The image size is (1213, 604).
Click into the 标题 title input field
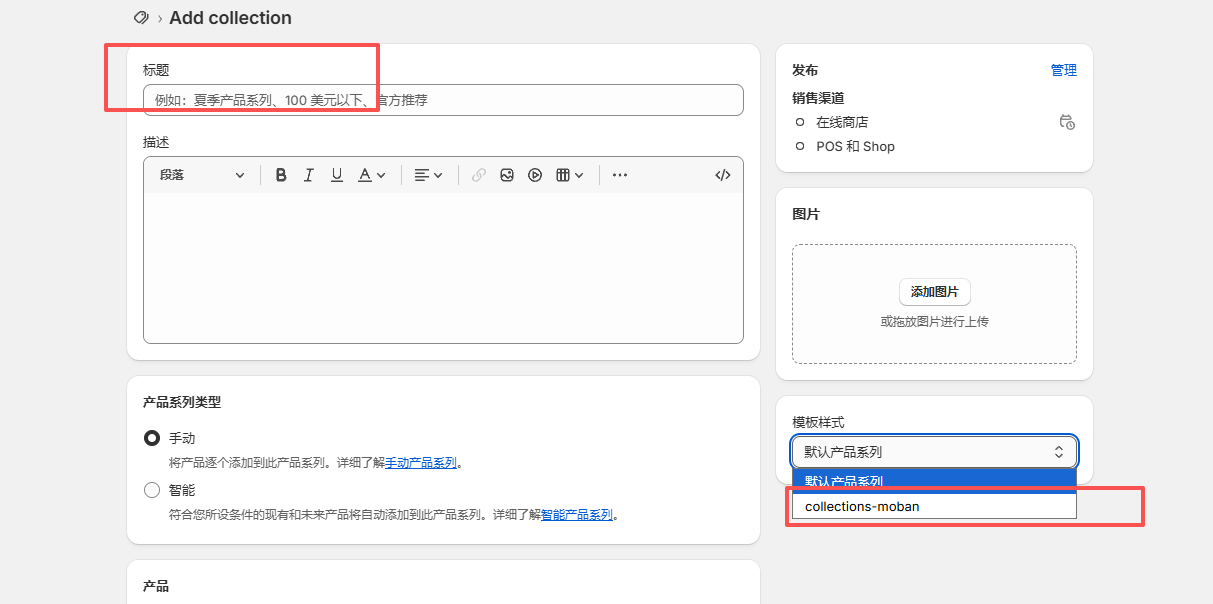point(443,100)
